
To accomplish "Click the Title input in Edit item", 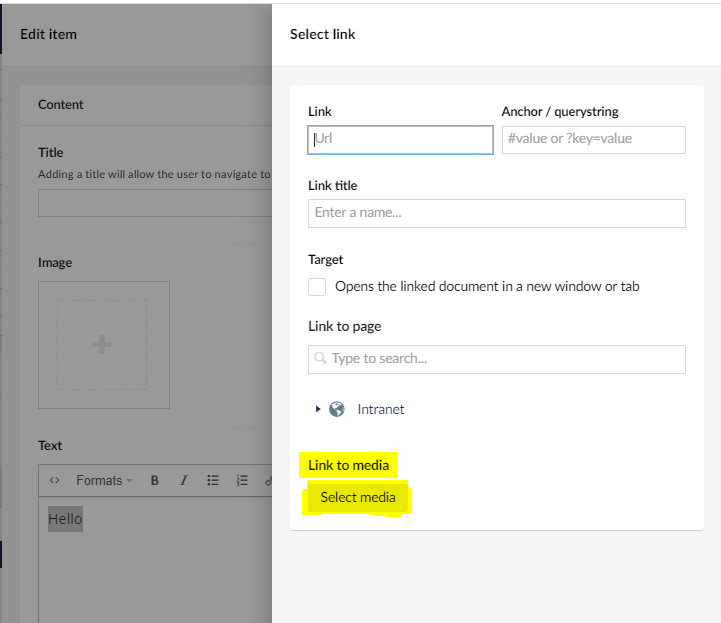I will point(155,203).
